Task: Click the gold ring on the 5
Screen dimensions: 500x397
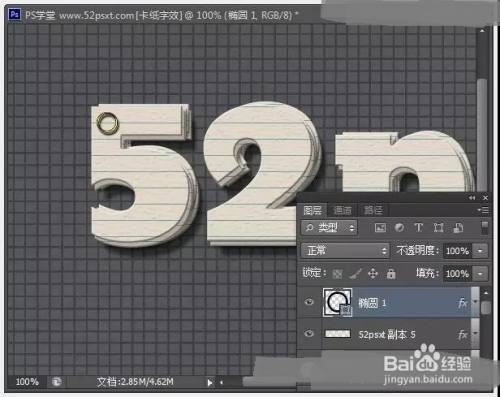Action: coord(107,123)
